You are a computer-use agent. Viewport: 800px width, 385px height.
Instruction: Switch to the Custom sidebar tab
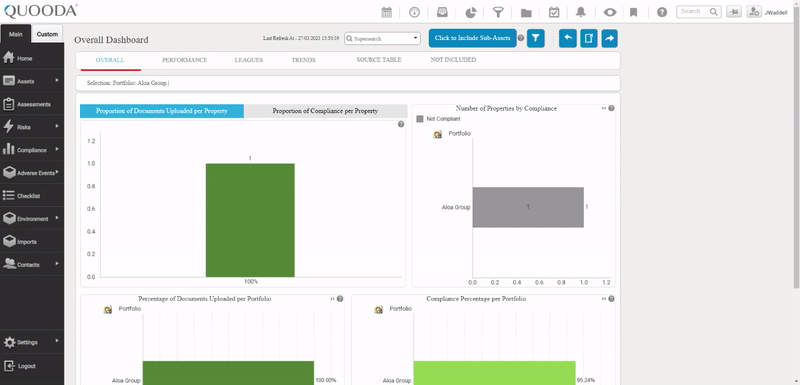click(x=47, y=34)
